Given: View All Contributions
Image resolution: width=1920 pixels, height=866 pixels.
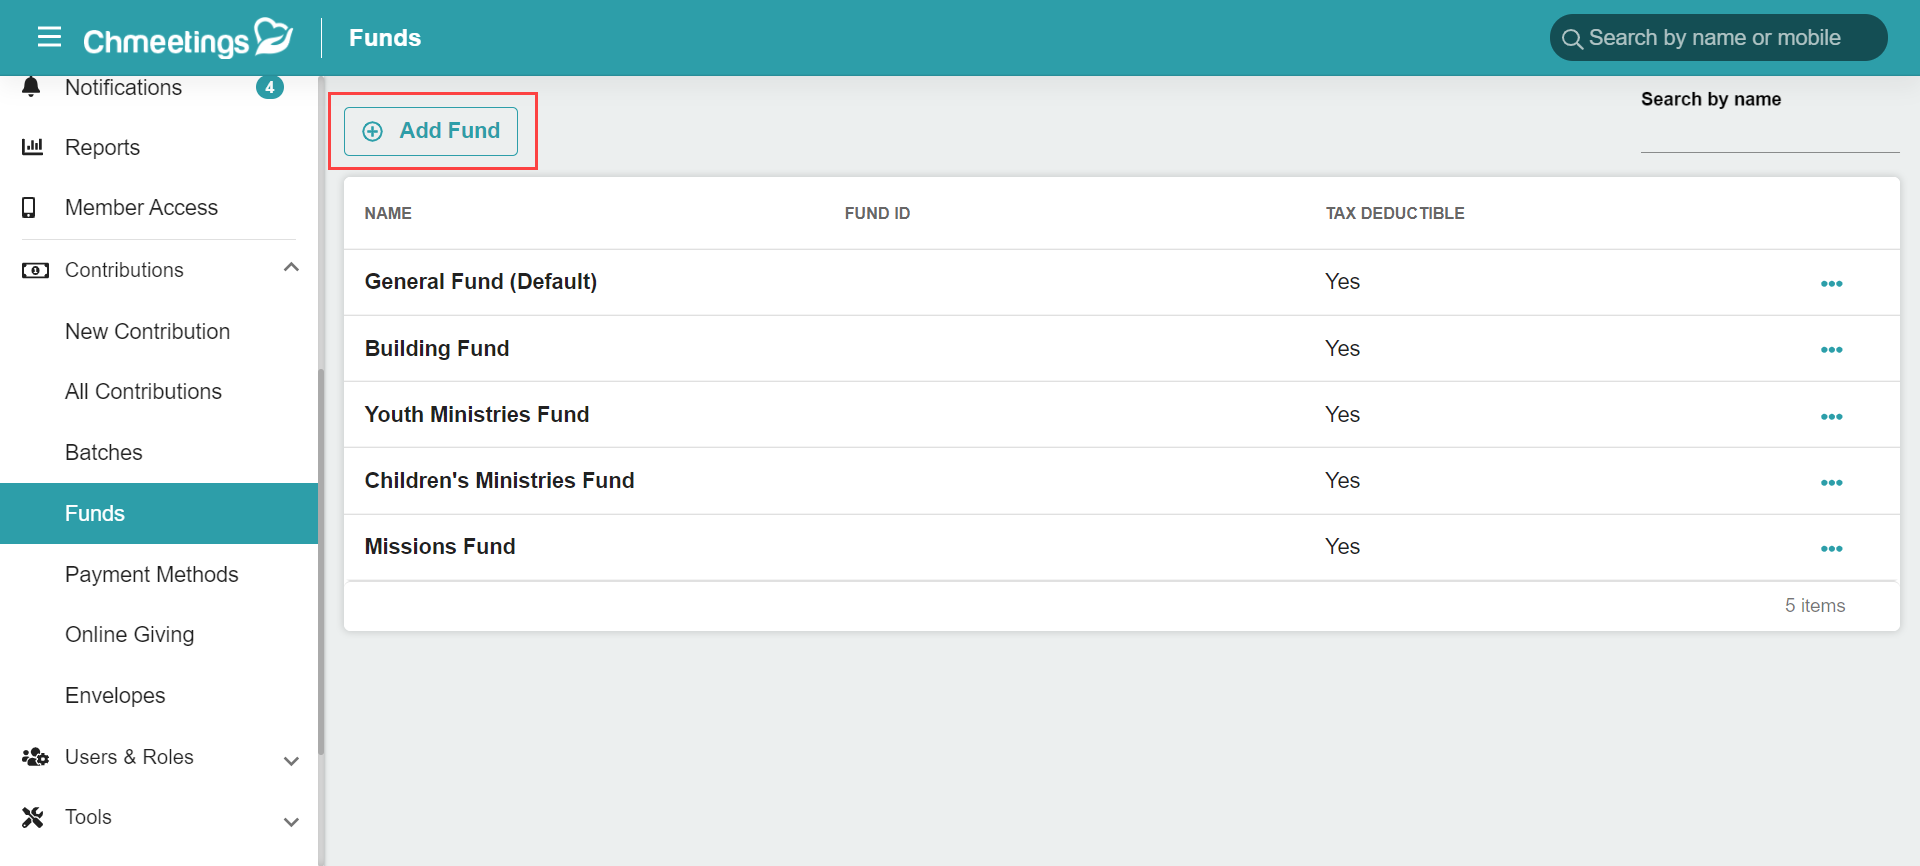Looking at the screenshot, I should [x=143, y=391].
